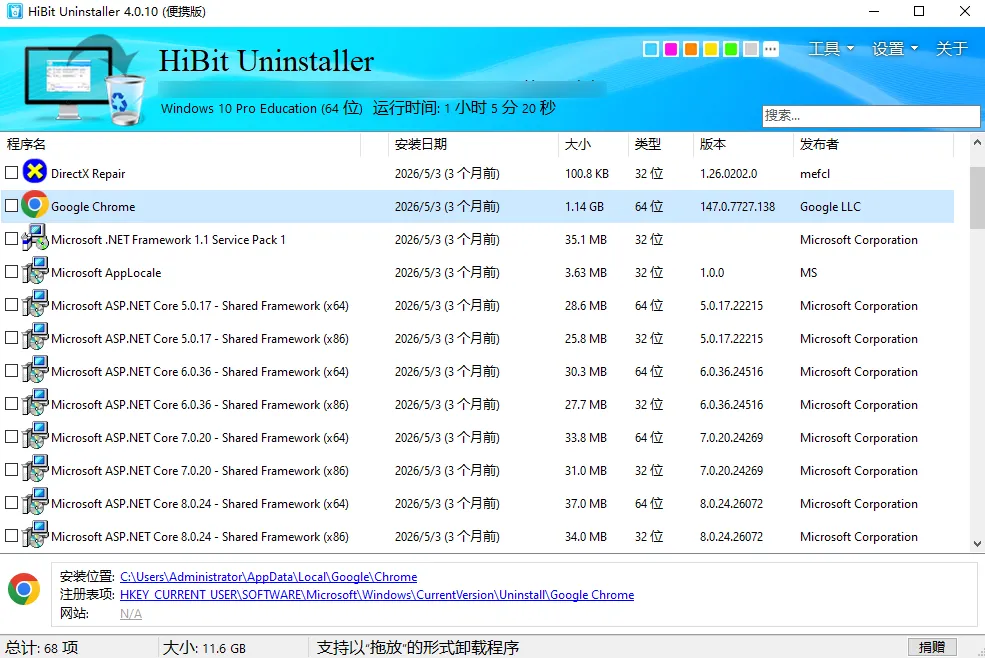The width and height of the screenshot is (985, 658).
Task: Click 大小: 11.6 GB in status bar
Action: [204, 648]
